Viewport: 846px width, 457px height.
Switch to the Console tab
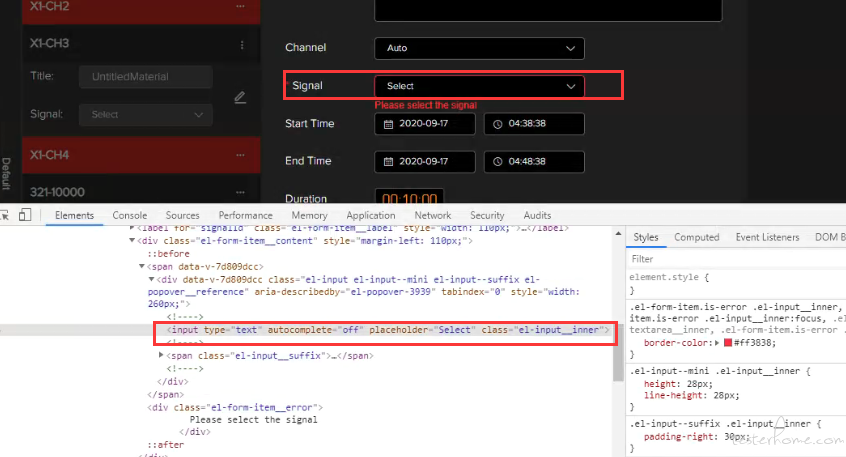(129, 215)
